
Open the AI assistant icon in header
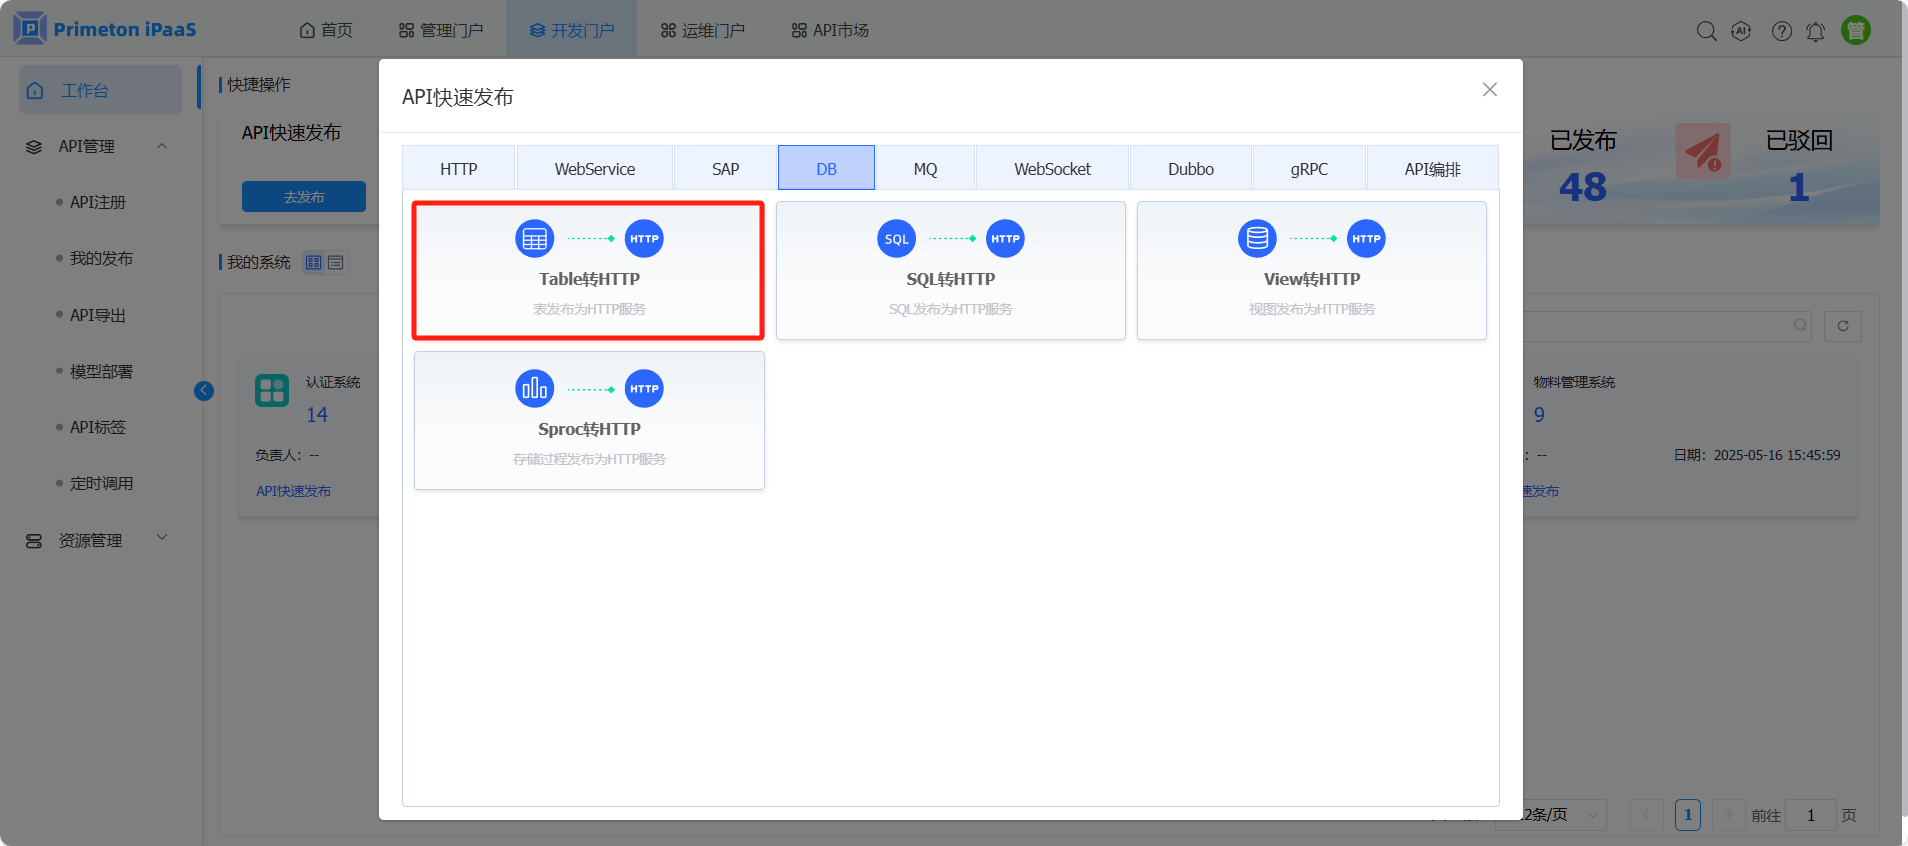[x=1741, y=31]
